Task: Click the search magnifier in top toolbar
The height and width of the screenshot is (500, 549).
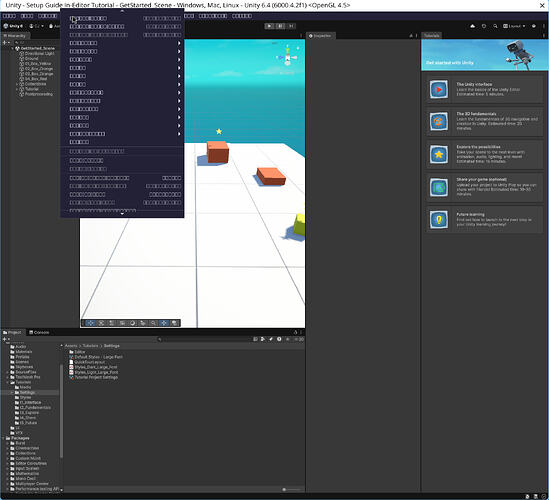Action: tap(495, 26)
